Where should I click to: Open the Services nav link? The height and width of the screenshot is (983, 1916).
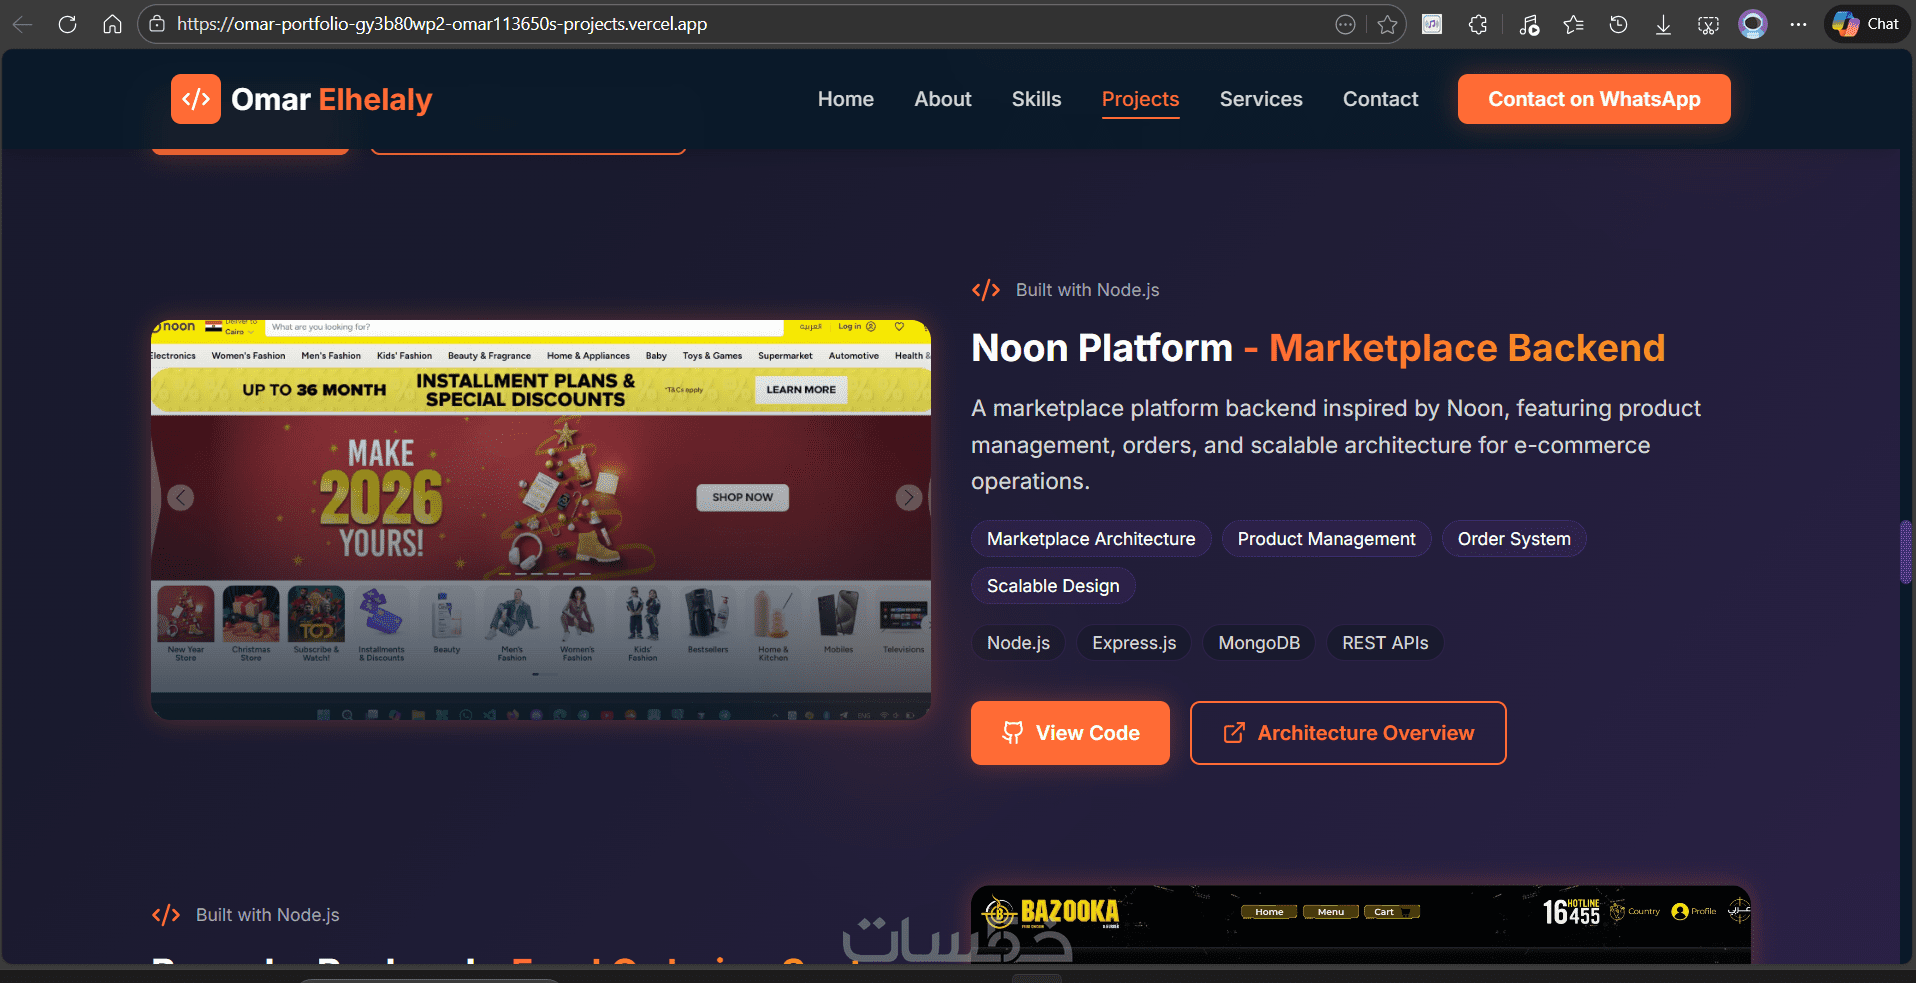click(1261, 99)
